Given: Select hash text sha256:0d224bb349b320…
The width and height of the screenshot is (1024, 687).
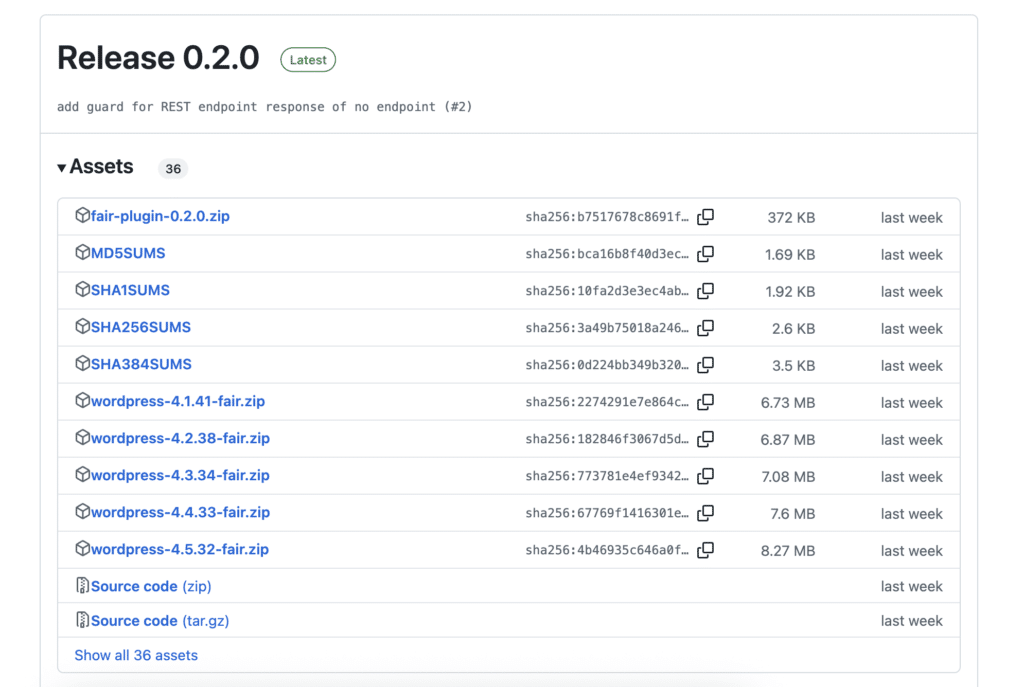Looking at the screenshot, I should pos(607,365).
